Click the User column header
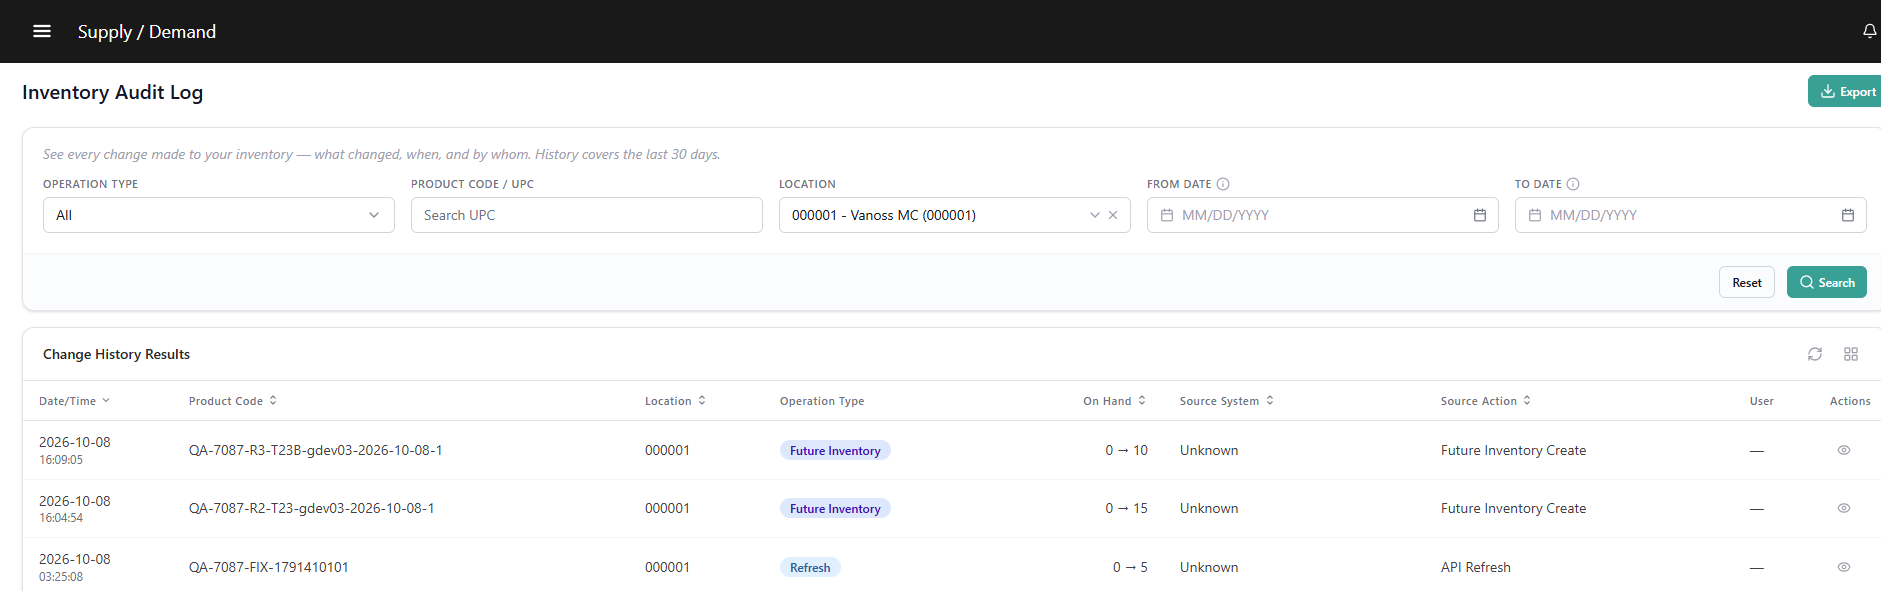Screen dimensions: 1881x591 click(1762, 401)
